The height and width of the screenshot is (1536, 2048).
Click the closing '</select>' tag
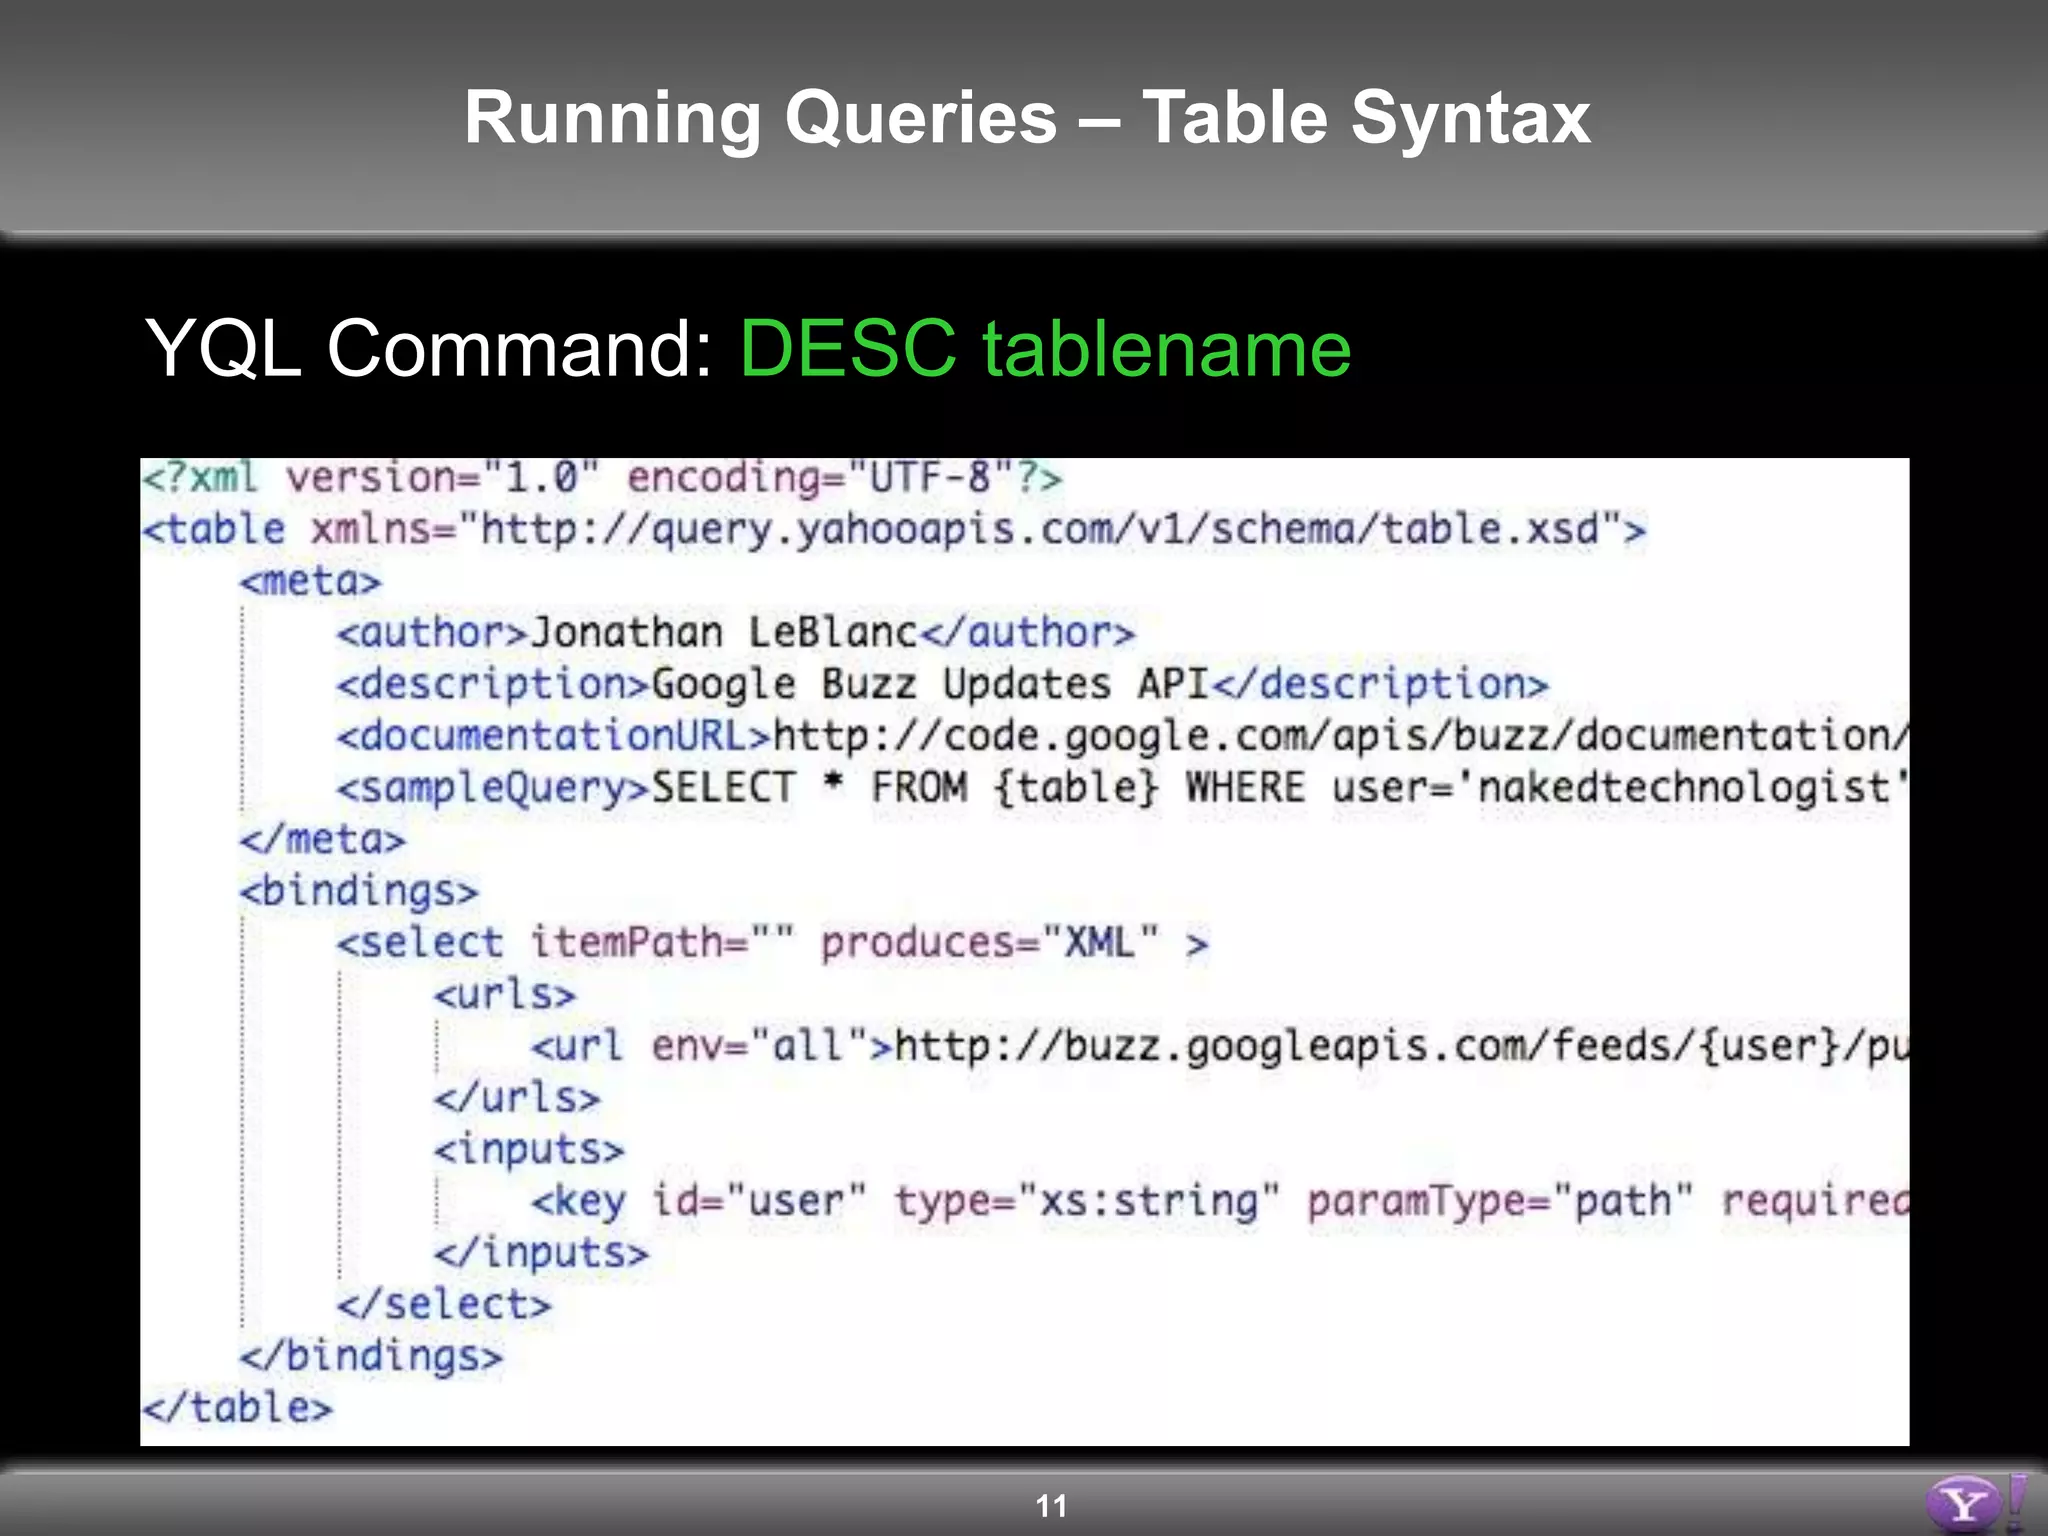pos(444,1305)
